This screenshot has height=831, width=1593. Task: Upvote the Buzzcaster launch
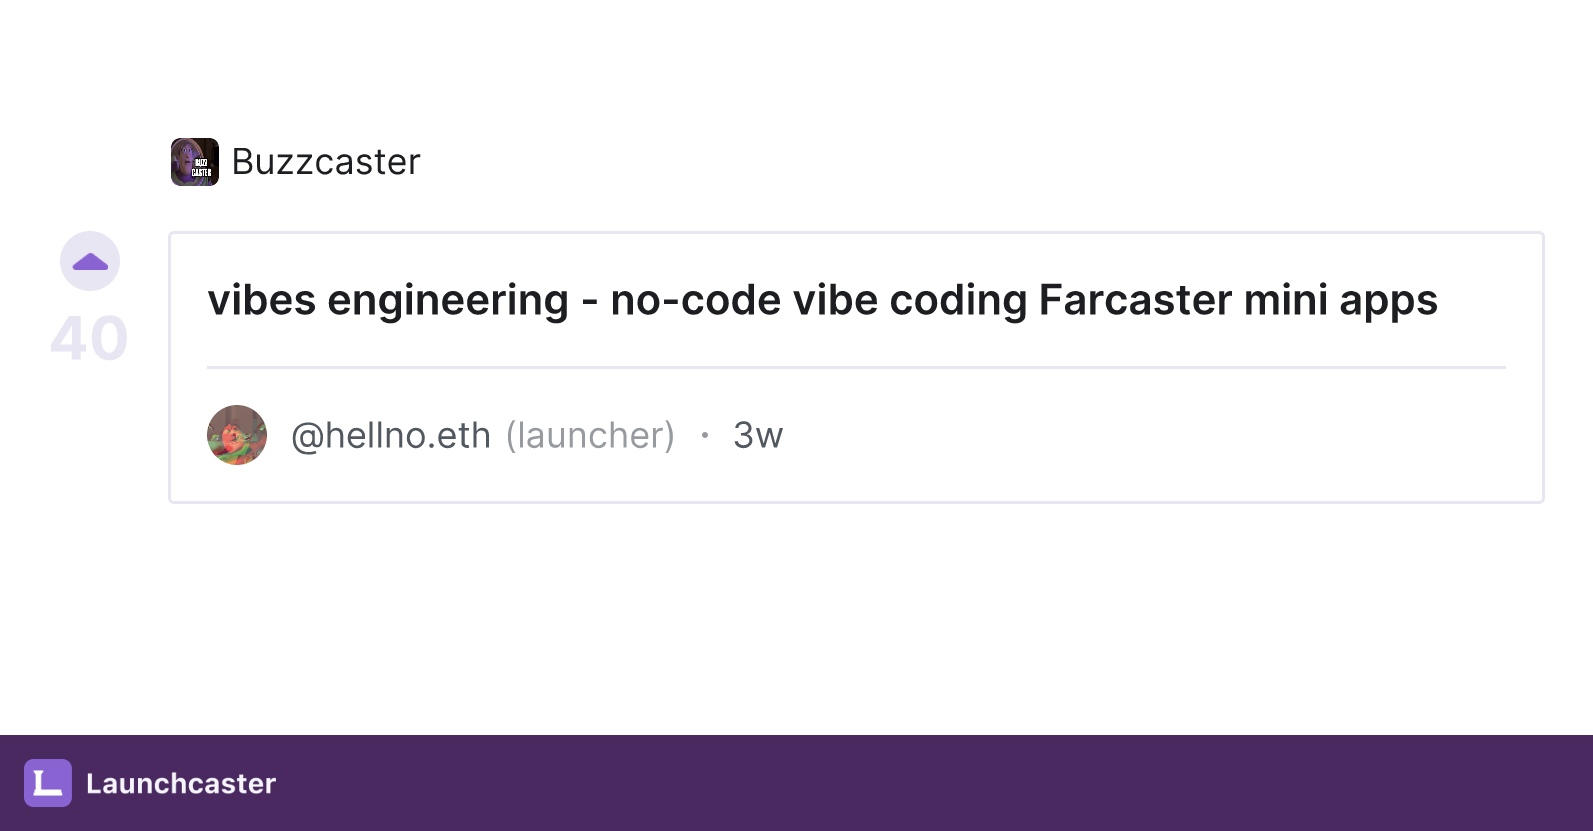pos(90,262)
